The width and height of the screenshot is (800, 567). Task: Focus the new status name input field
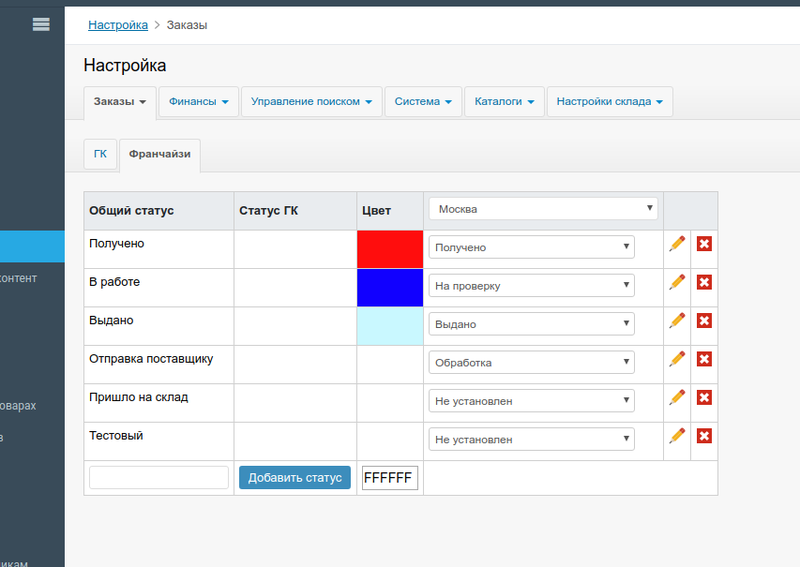[159, 478]
